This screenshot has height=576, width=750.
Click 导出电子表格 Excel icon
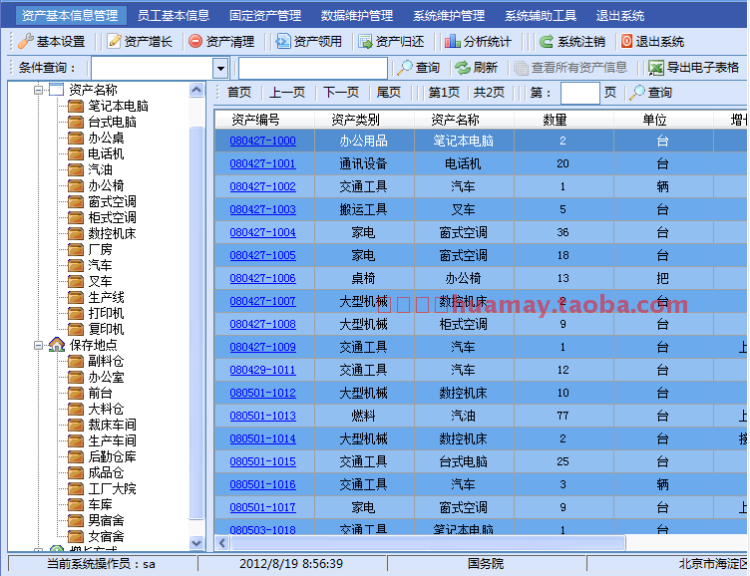[656, 68]
